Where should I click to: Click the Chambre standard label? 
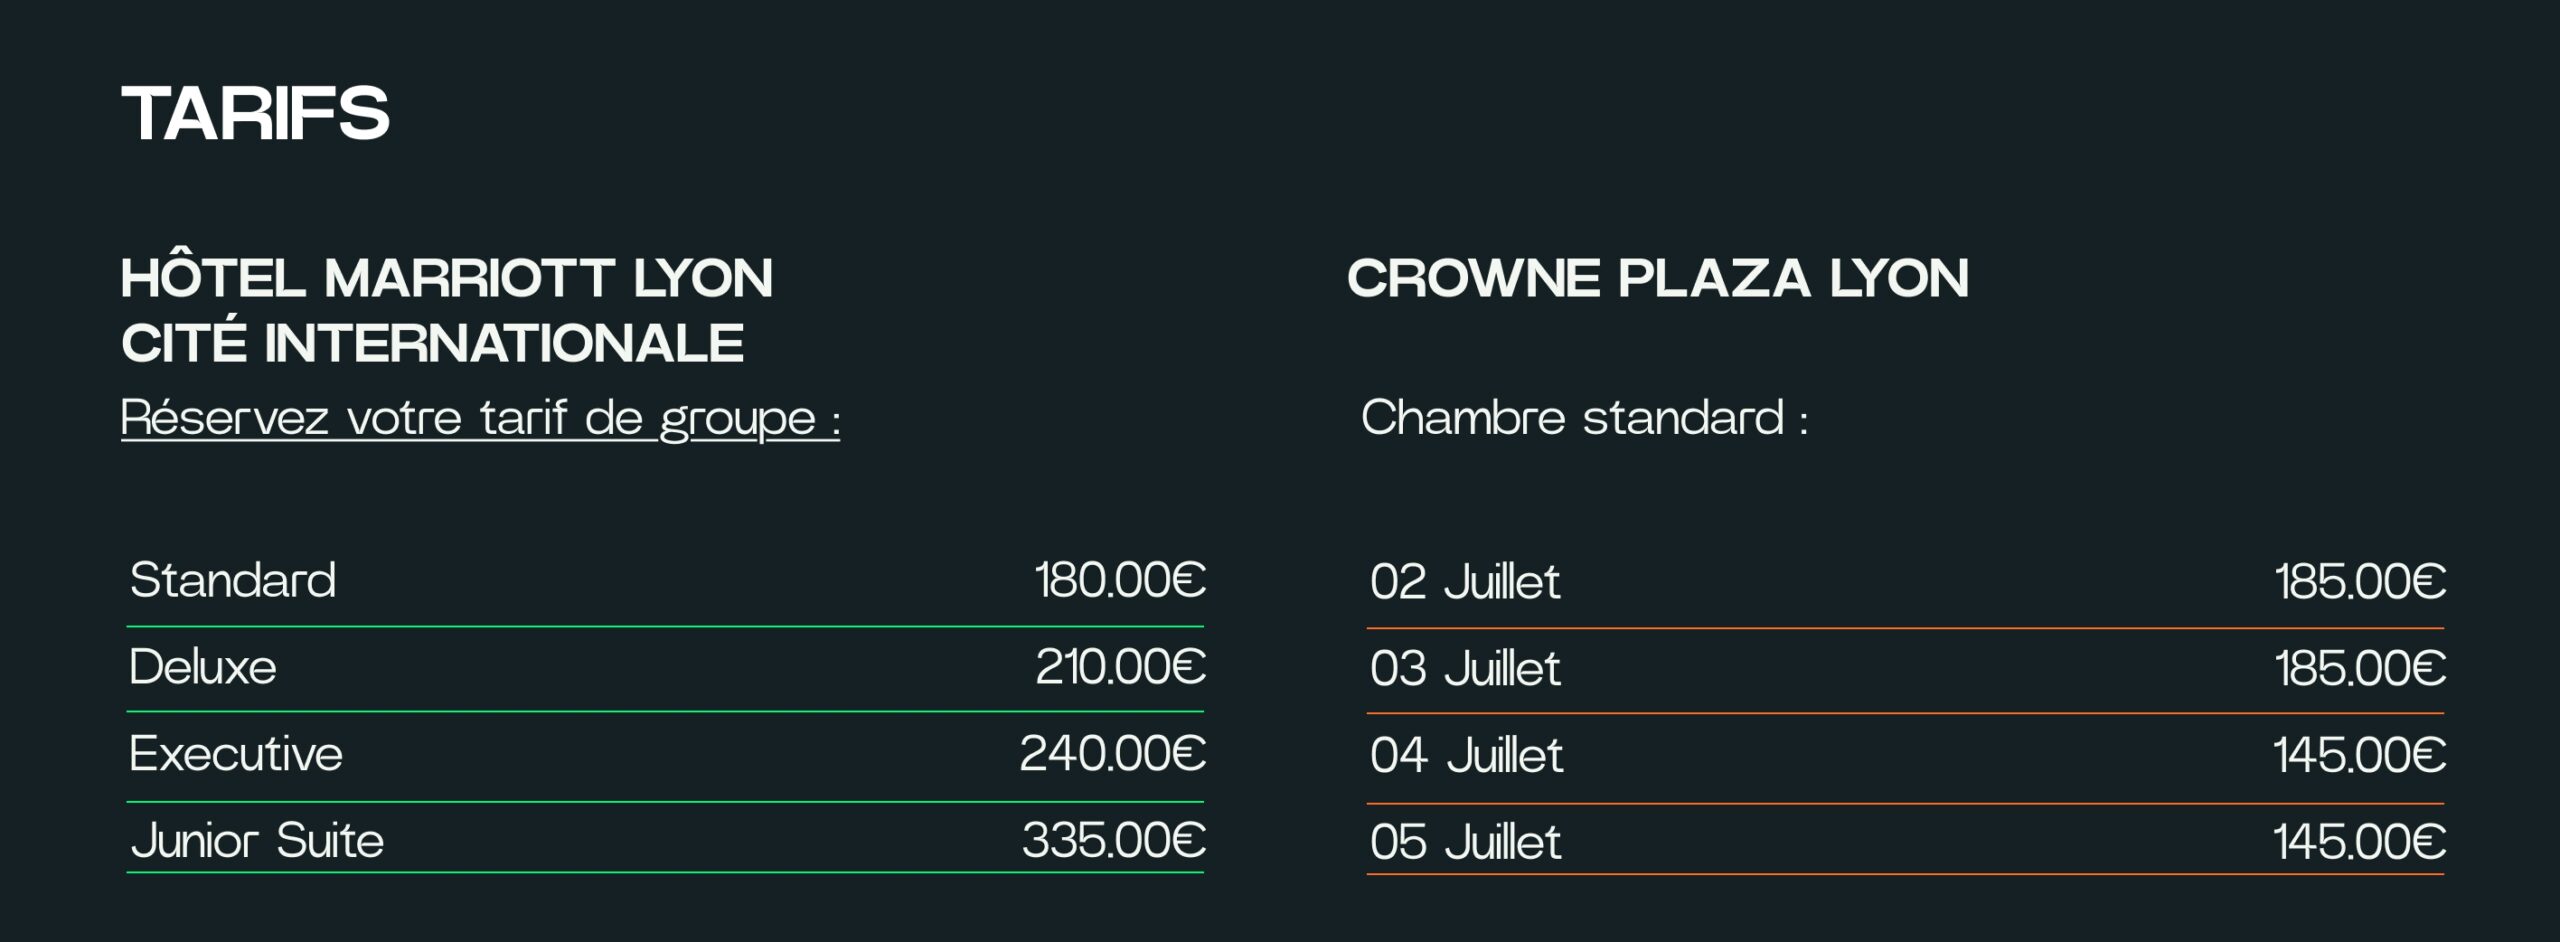1584,417
